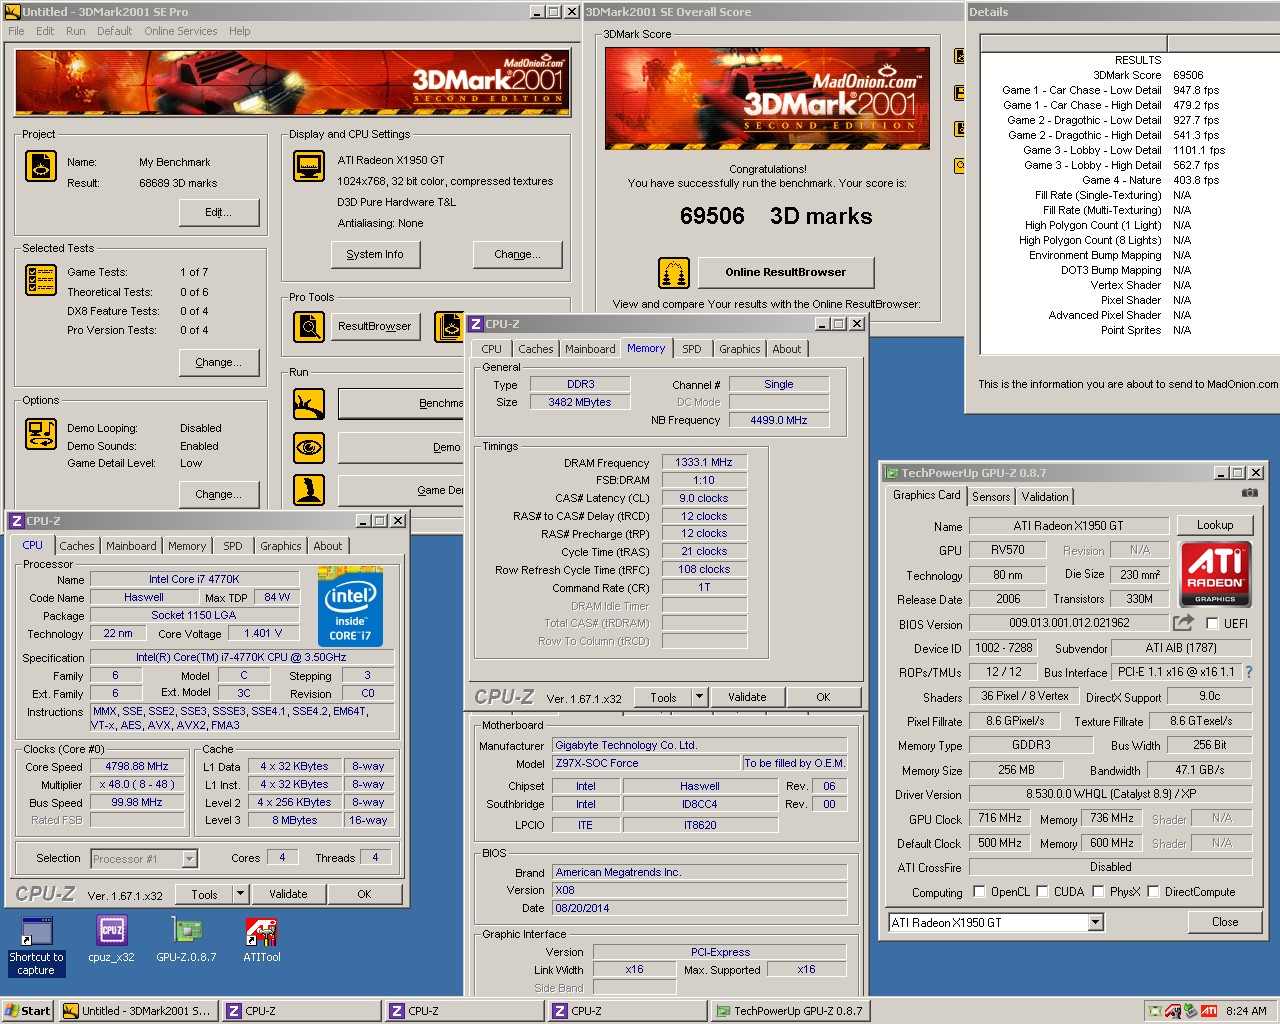Open the Help menu in 3DMark2001

(239, 31)
